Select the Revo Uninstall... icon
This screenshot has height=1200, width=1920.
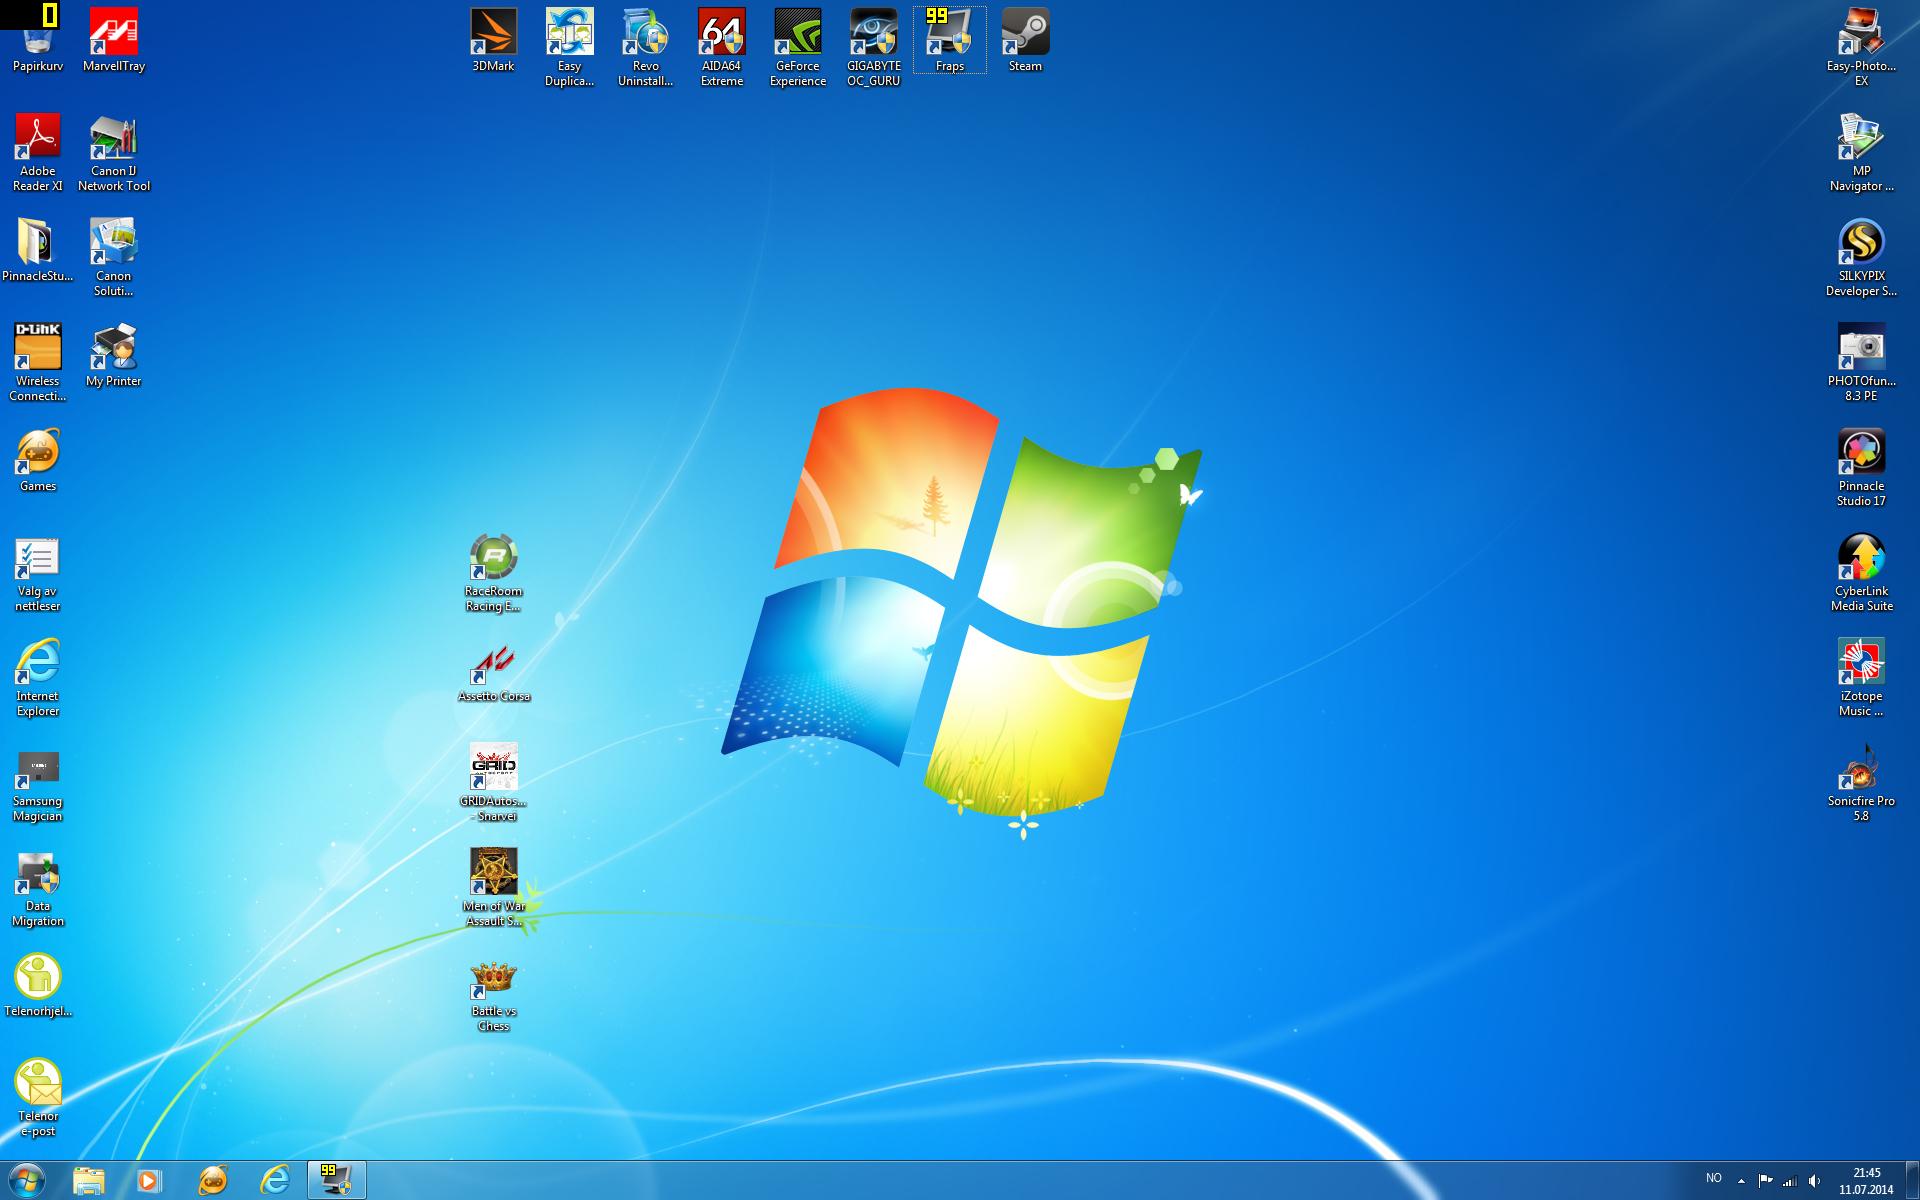coord(646,46)
